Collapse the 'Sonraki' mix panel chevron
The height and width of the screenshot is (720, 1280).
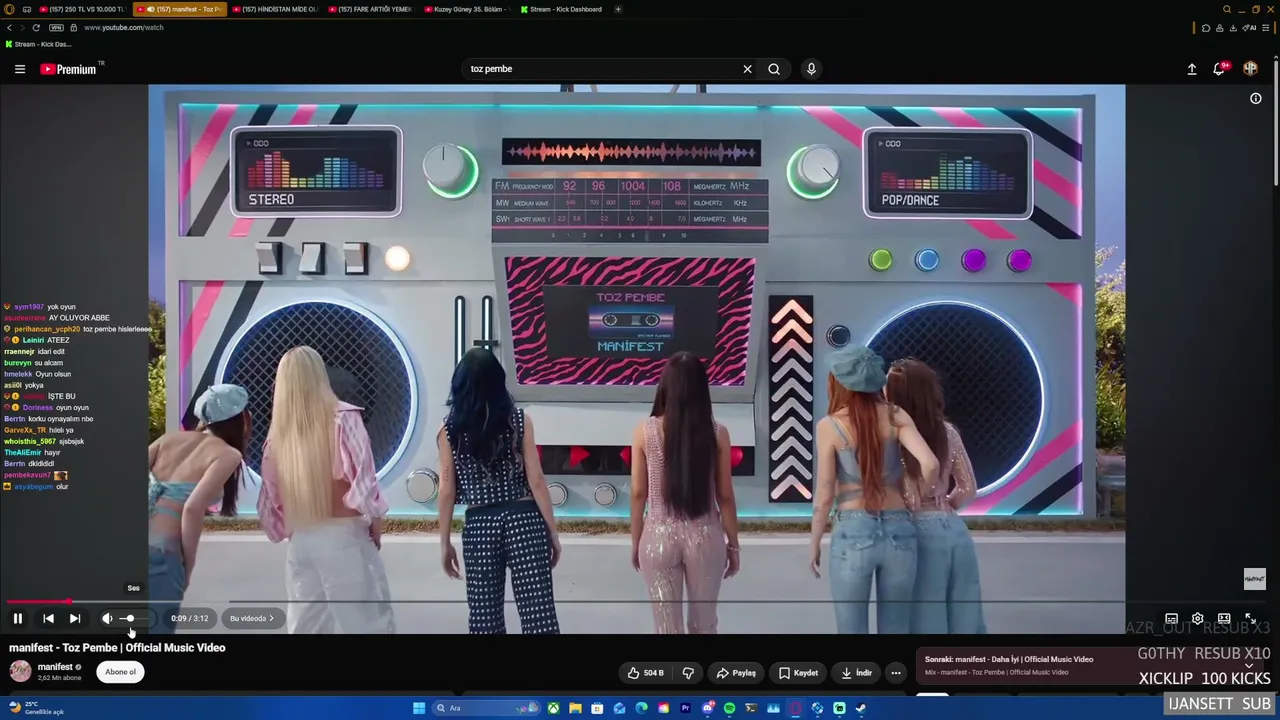[x=1249, y=665]
